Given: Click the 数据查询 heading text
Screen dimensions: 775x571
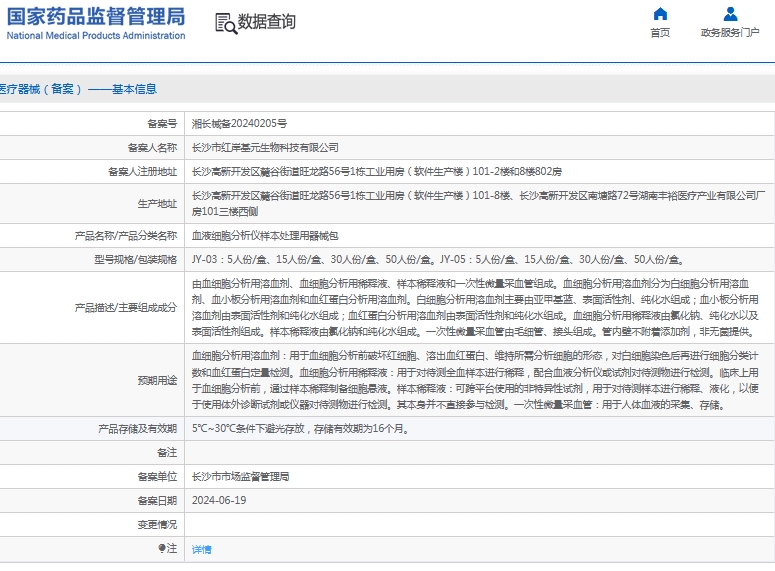Looking at the screenshot, I should [x=267, y=22].
